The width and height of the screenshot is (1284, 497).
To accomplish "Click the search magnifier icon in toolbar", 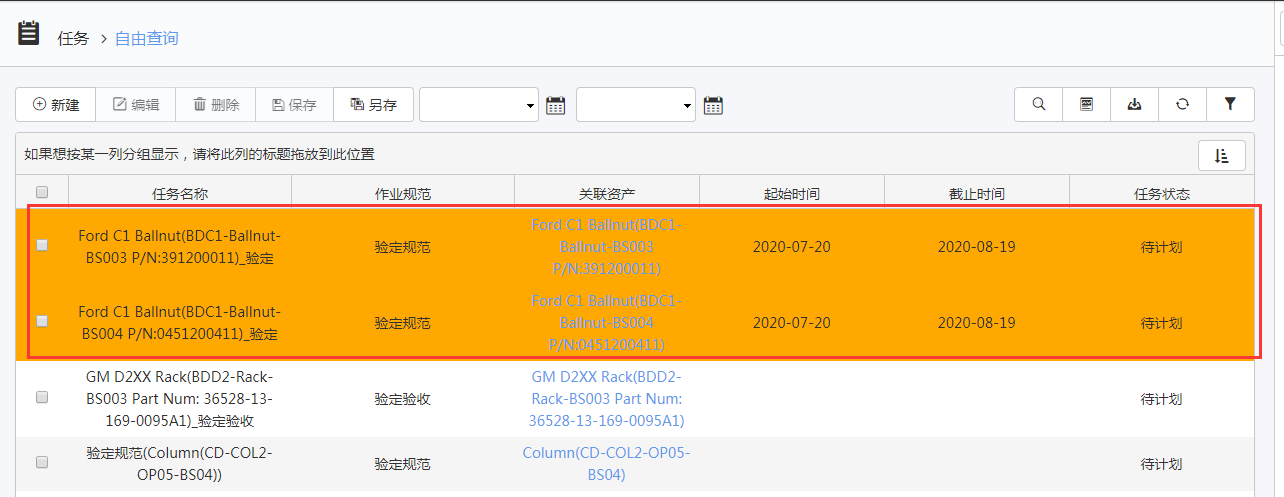I will (1038, 104).
